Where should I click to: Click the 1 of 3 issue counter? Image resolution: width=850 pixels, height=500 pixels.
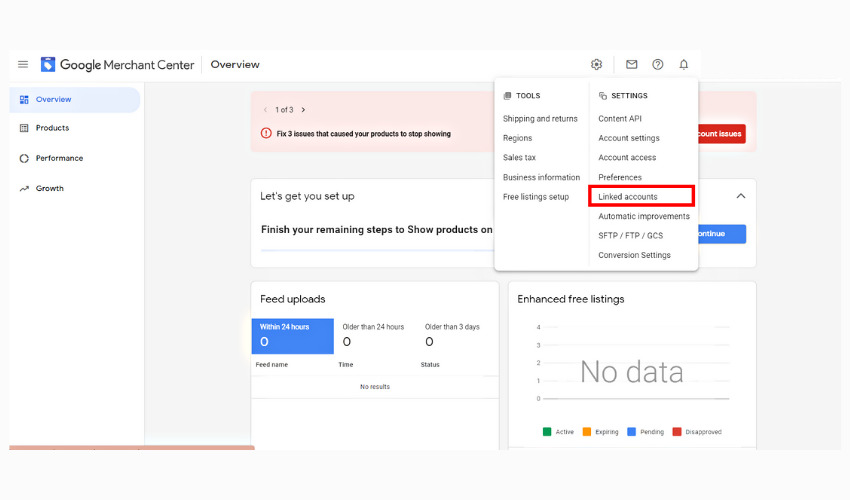click(284, 110)
